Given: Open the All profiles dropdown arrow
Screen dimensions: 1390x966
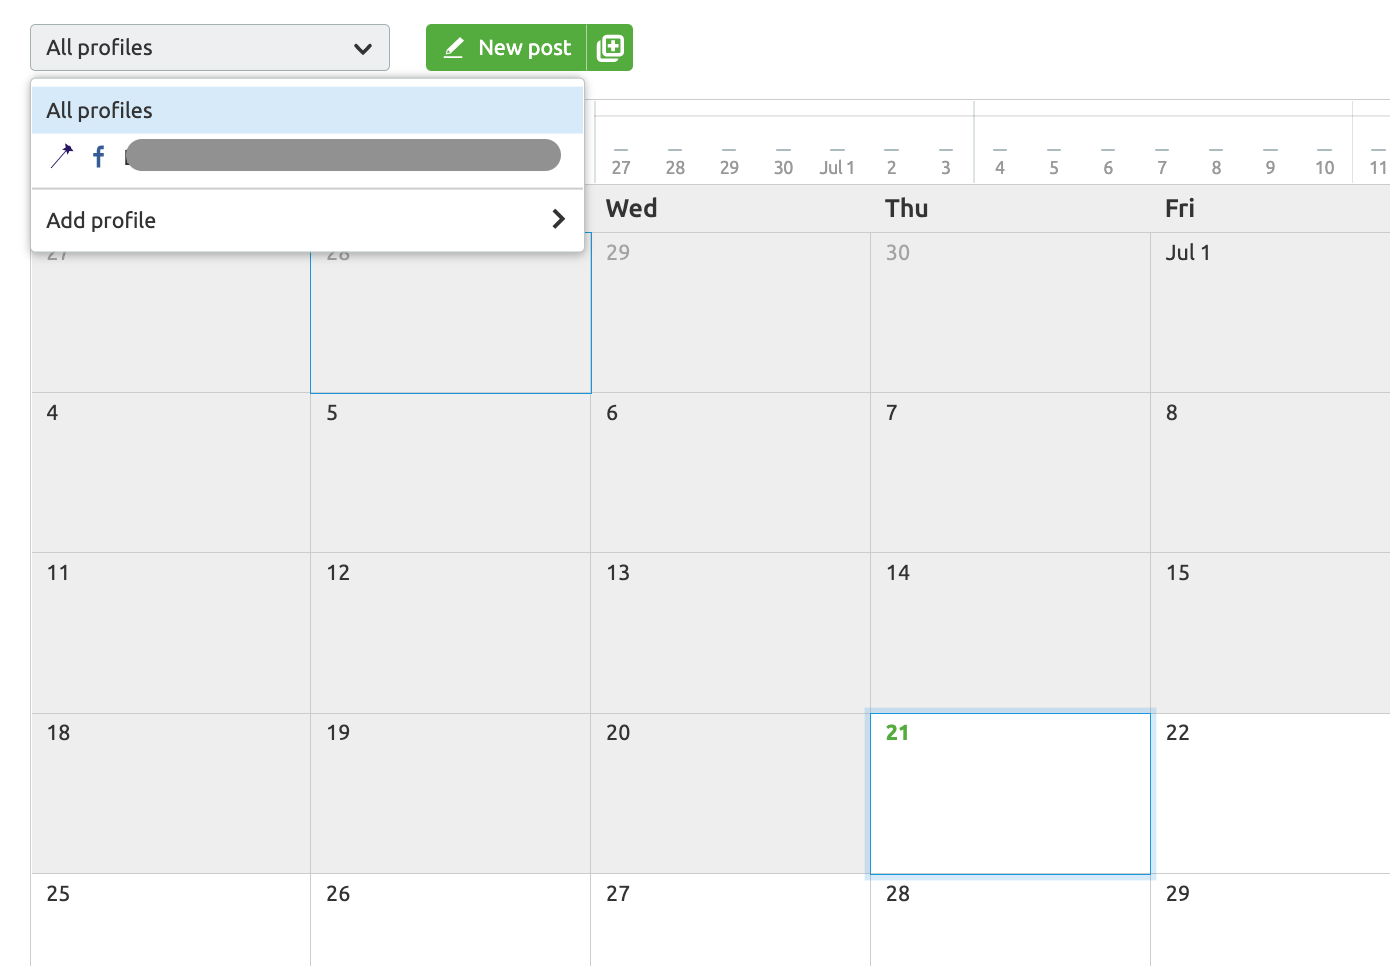Looking at the screenshot, I should pyautogui.click(x=362, y=48).
